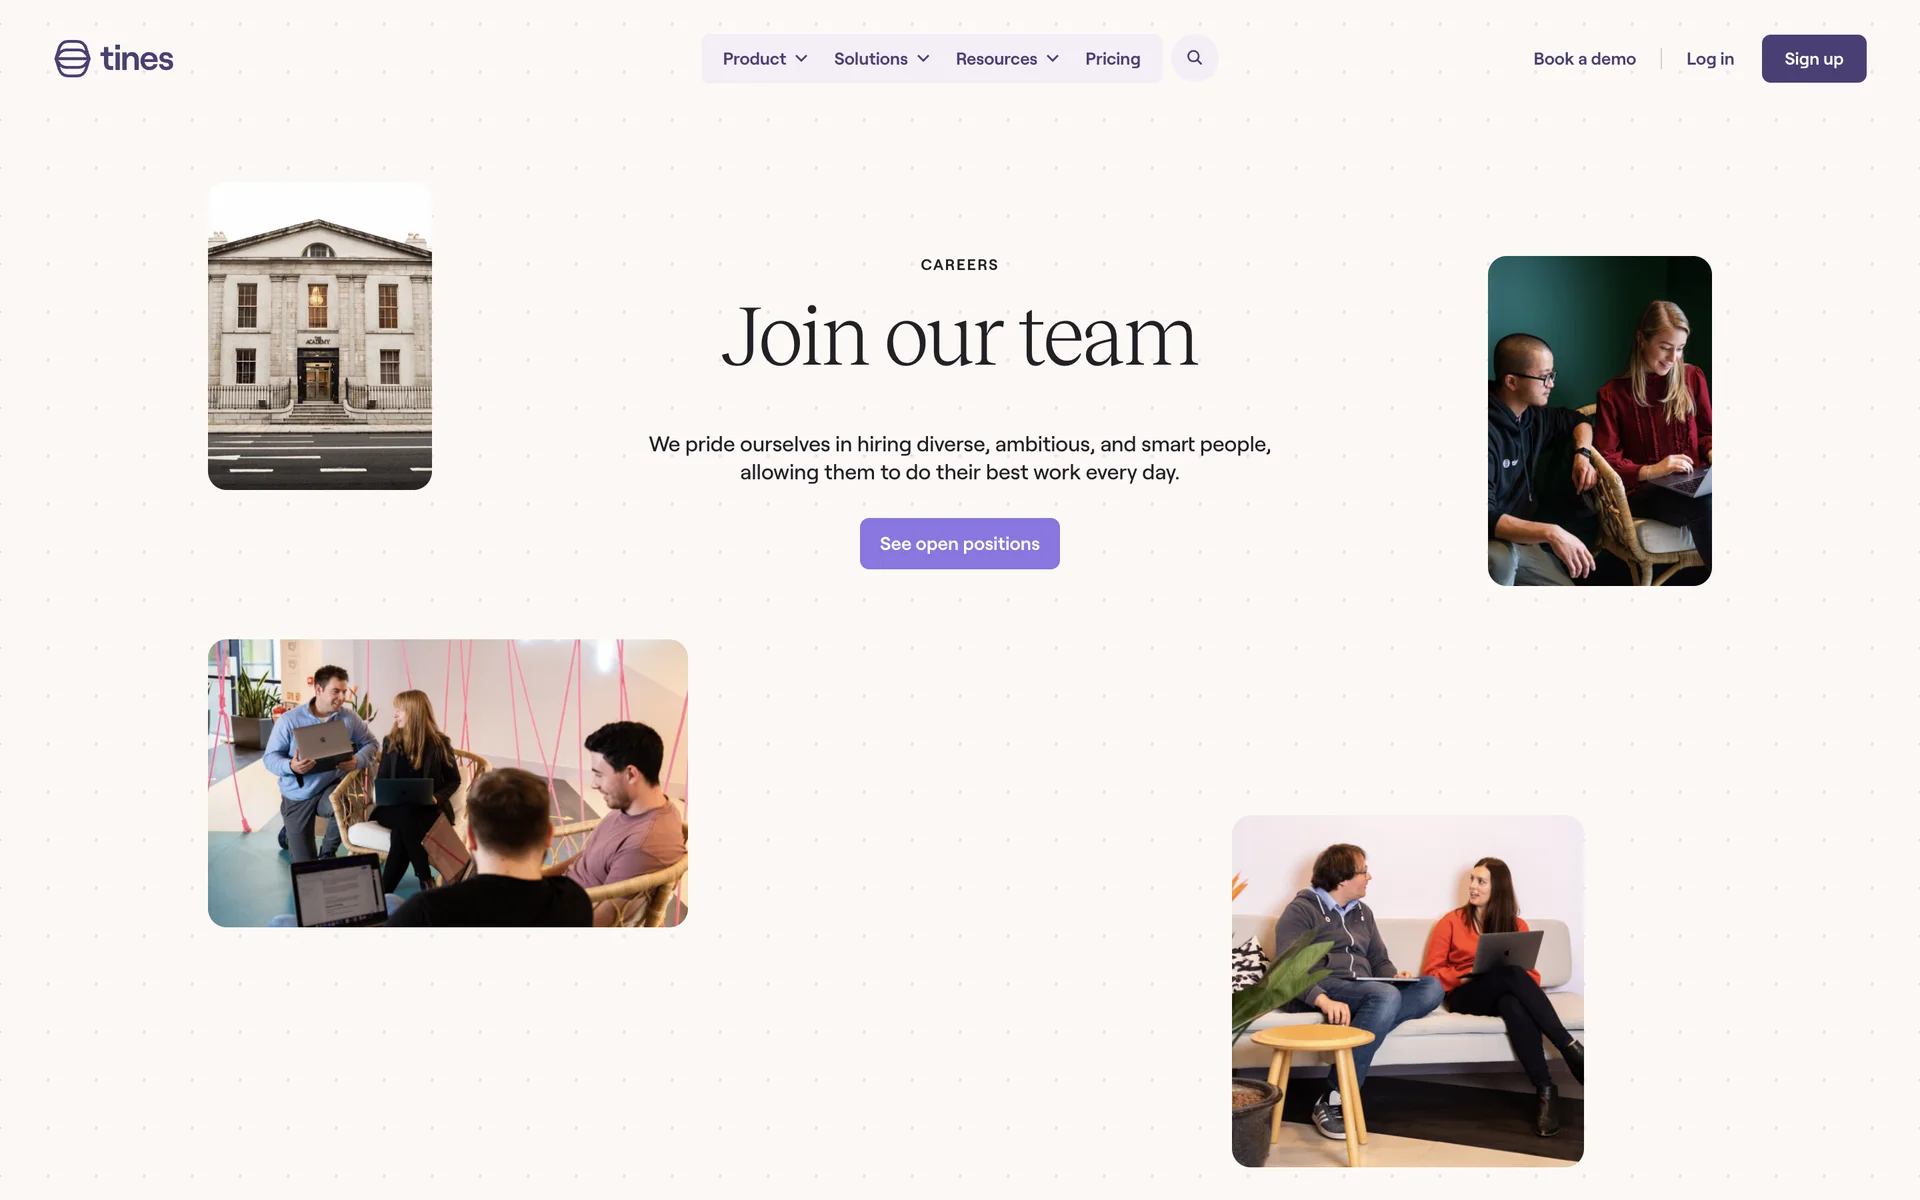Screen dimensions: 1920x1200
Task: Click the tines wordmark text
Action: pos(137,59)
